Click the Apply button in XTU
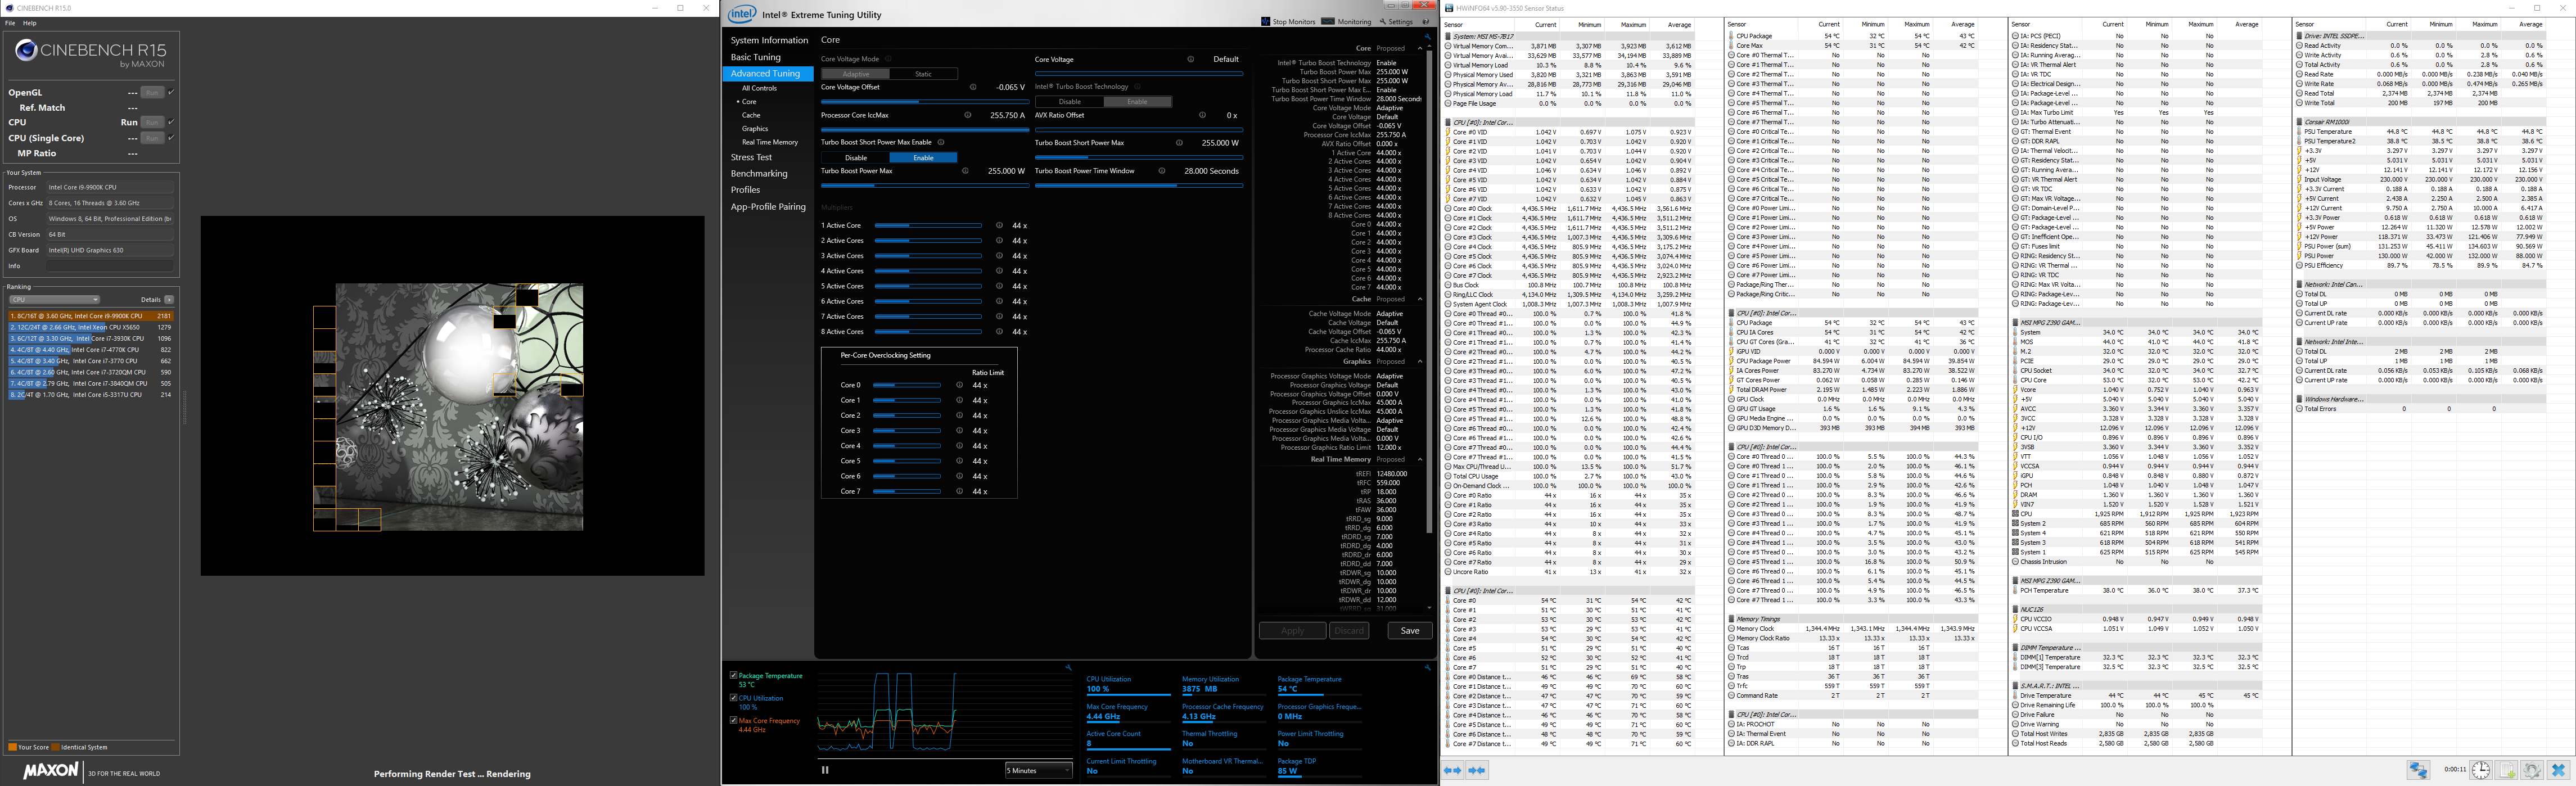 click(1292, 630)
